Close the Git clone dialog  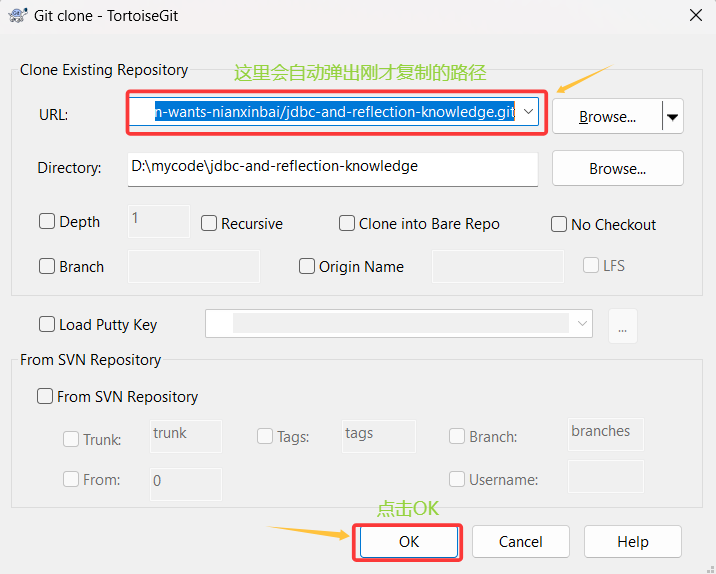pos(695,15)
